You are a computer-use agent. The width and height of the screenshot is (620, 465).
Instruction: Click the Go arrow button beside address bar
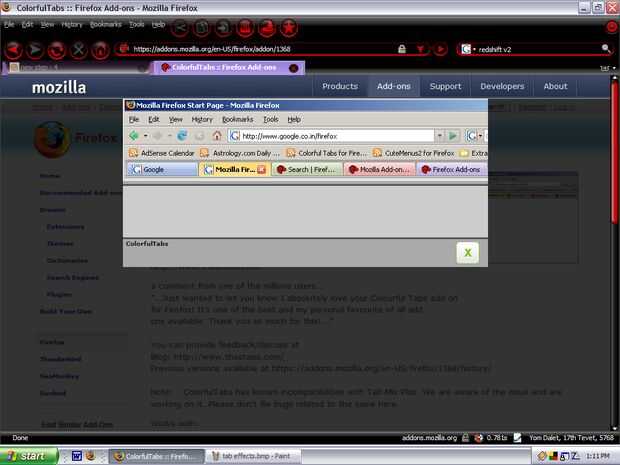click(x=440, y=49)
